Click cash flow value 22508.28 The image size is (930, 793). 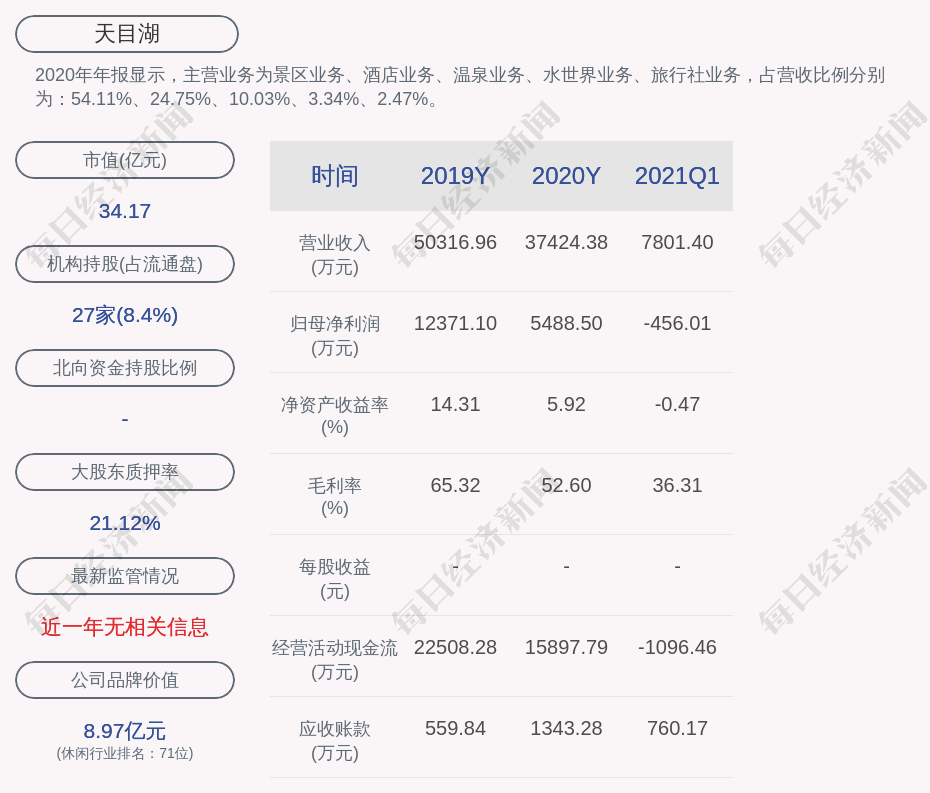(x=456, y=647)
